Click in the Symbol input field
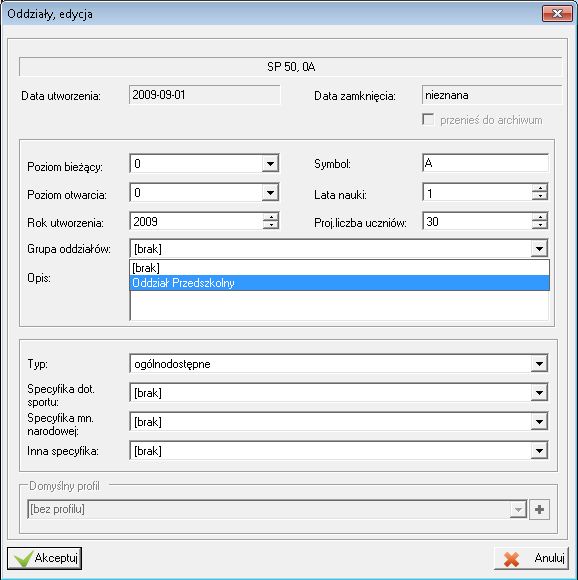Screen dimensions: 578x580 click(485, 163)
